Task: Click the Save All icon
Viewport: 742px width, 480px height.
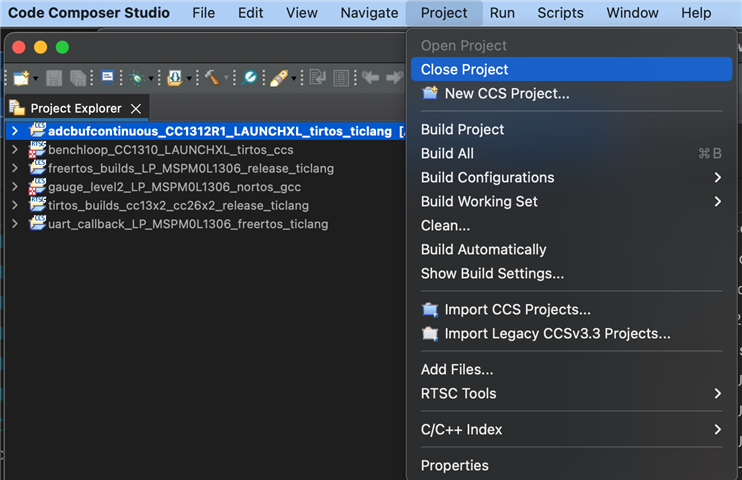Action: [x=78, y=78]
